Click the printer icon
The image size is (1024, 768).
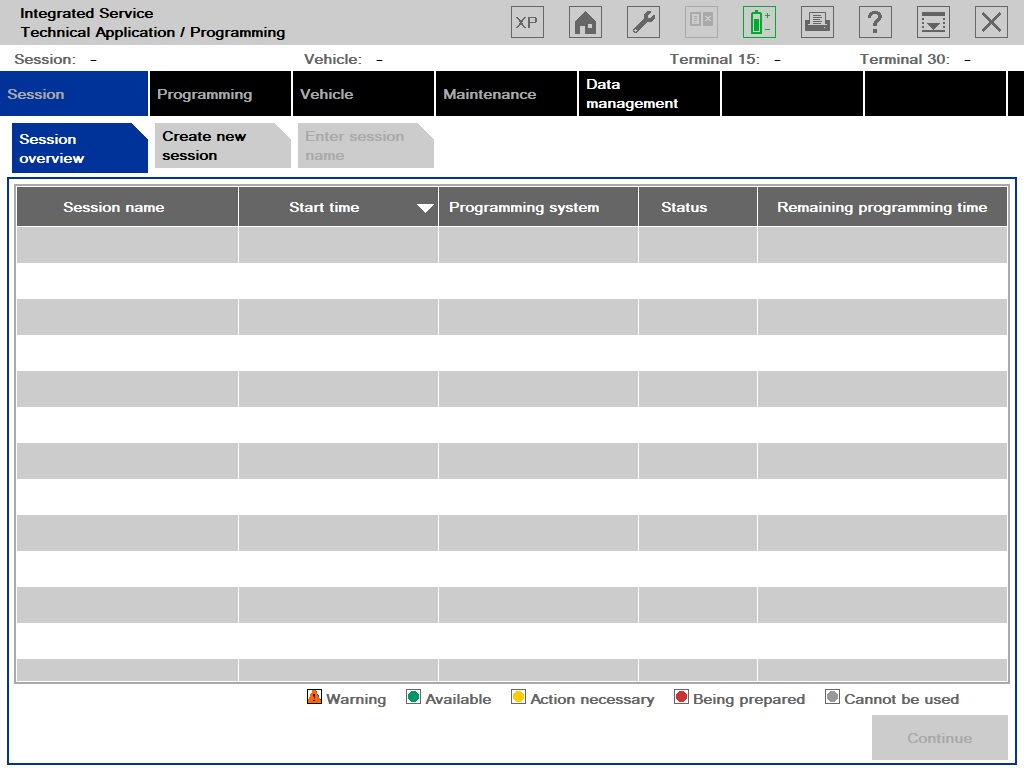point(817,22)
